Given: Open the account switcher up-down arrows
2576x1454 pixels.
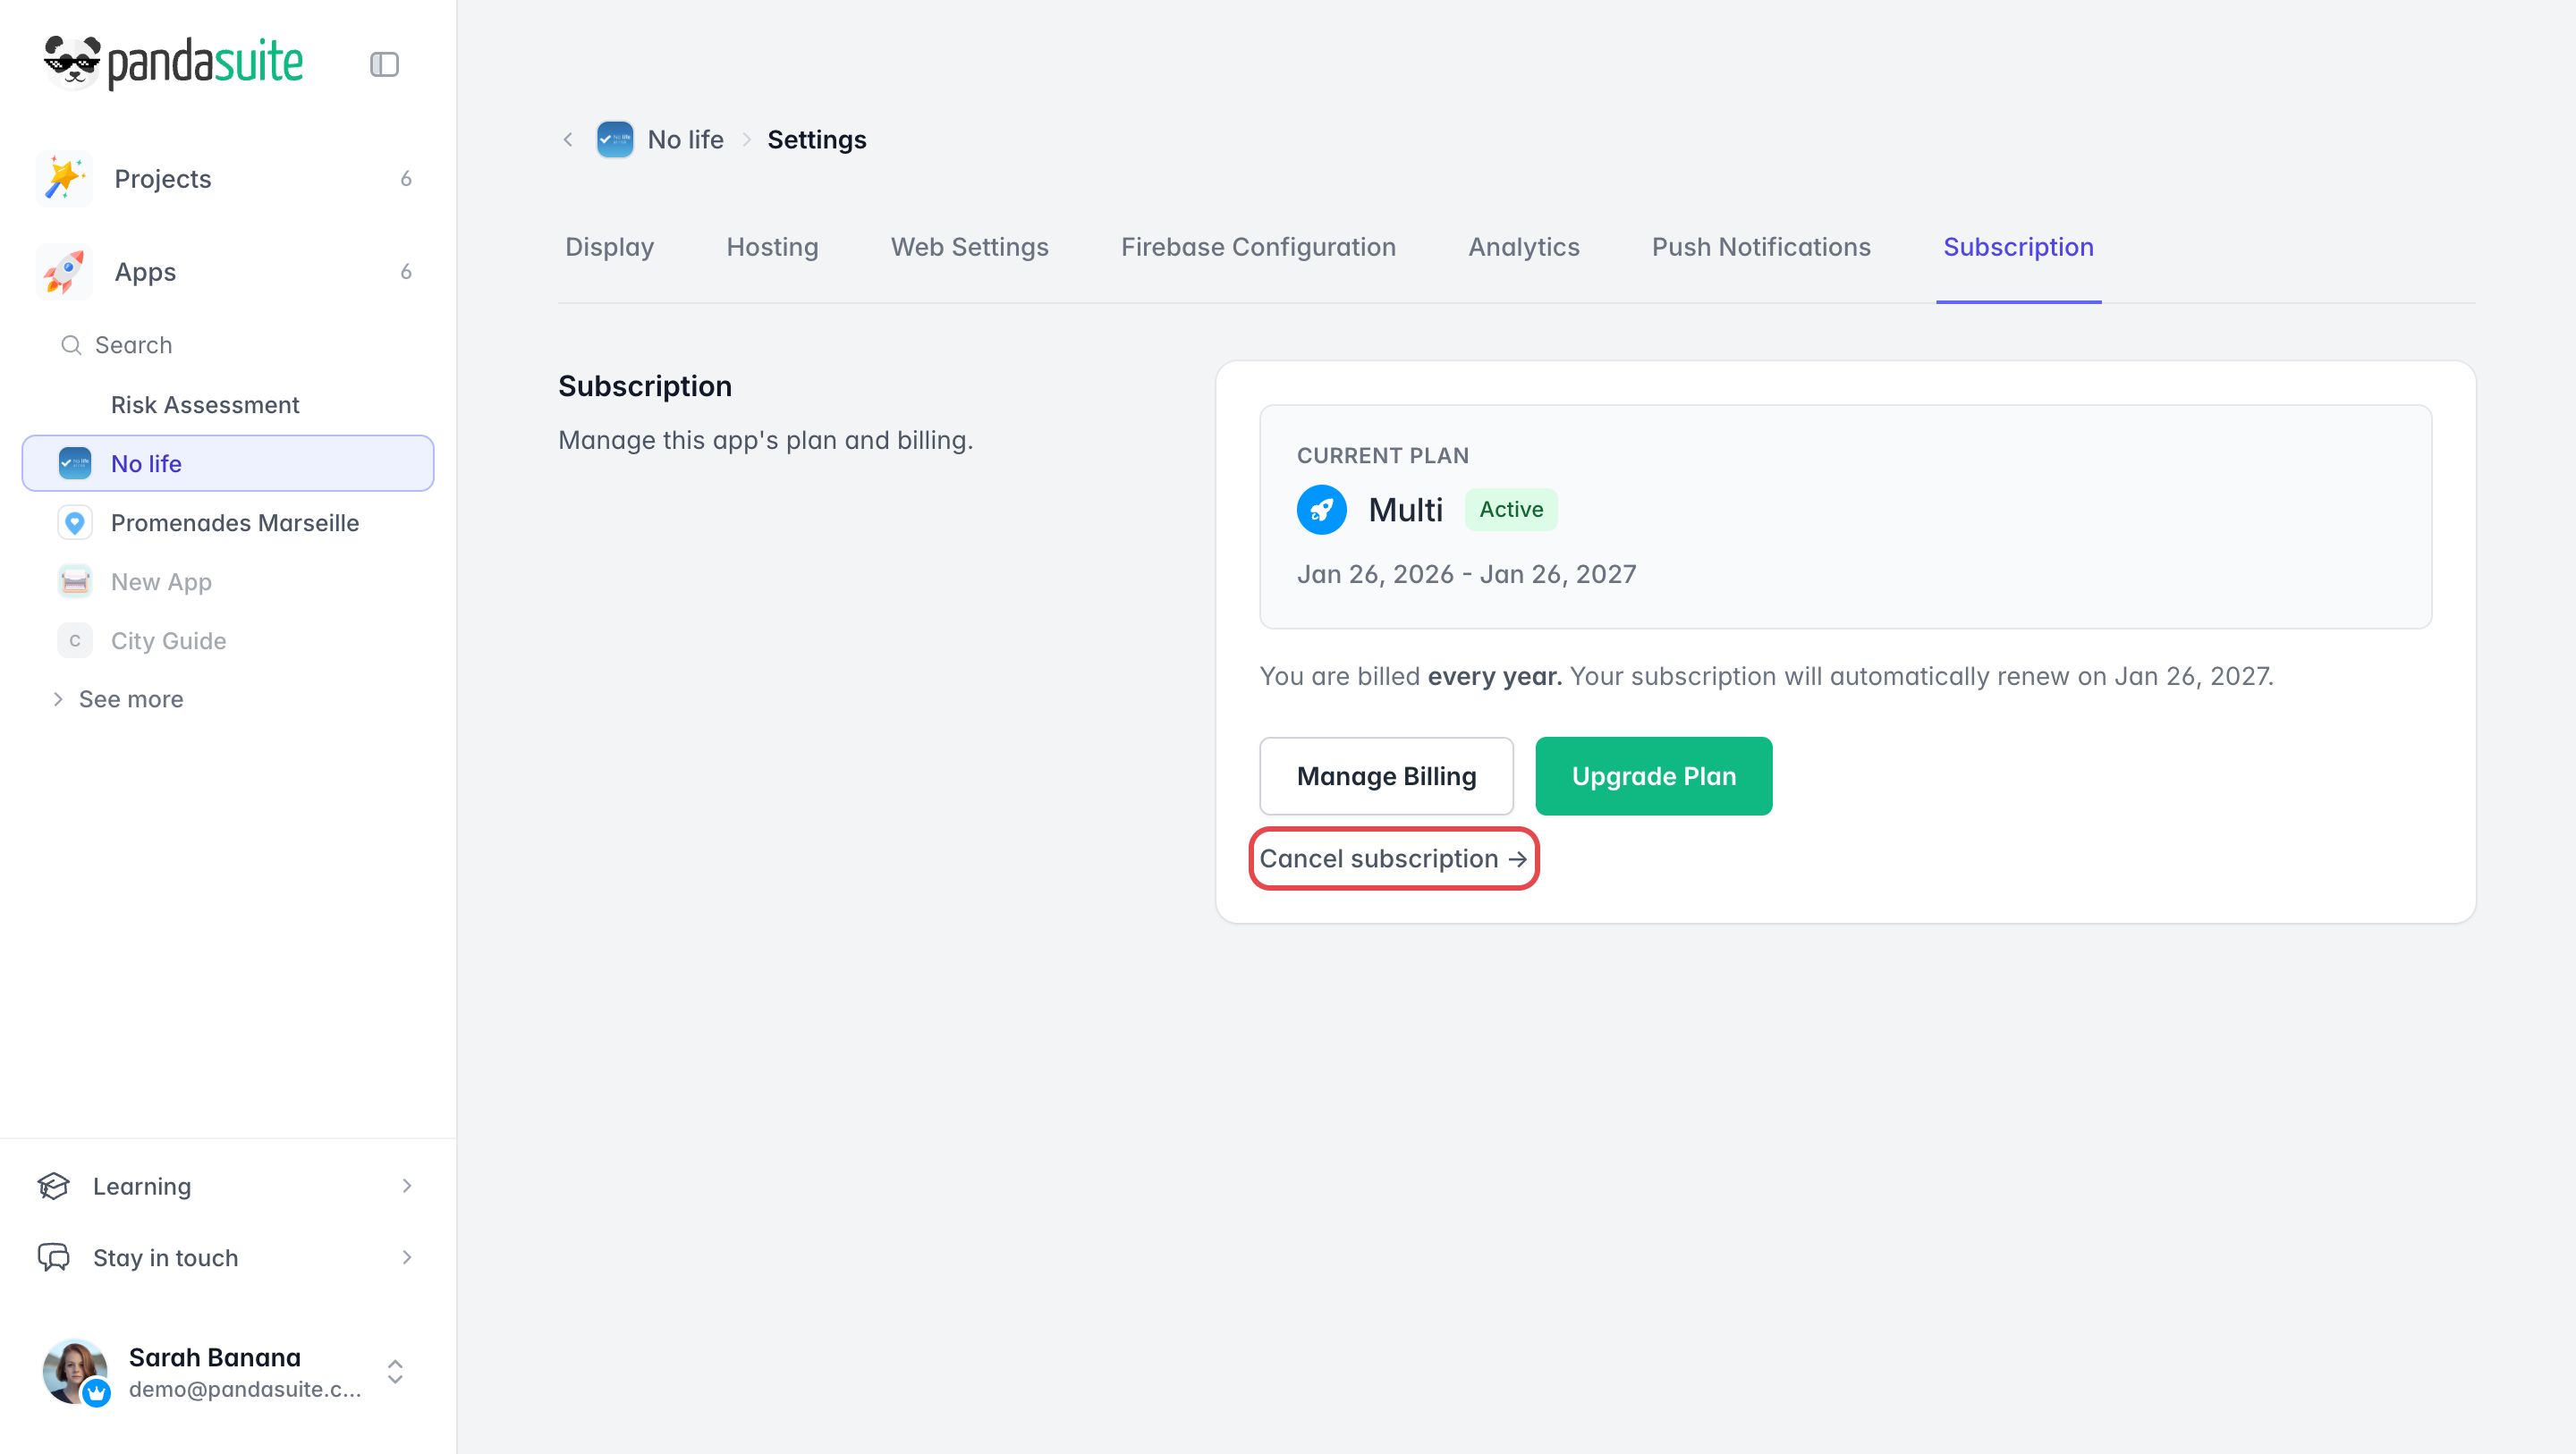Looking at the screenshot, I should coord(395,1371).
